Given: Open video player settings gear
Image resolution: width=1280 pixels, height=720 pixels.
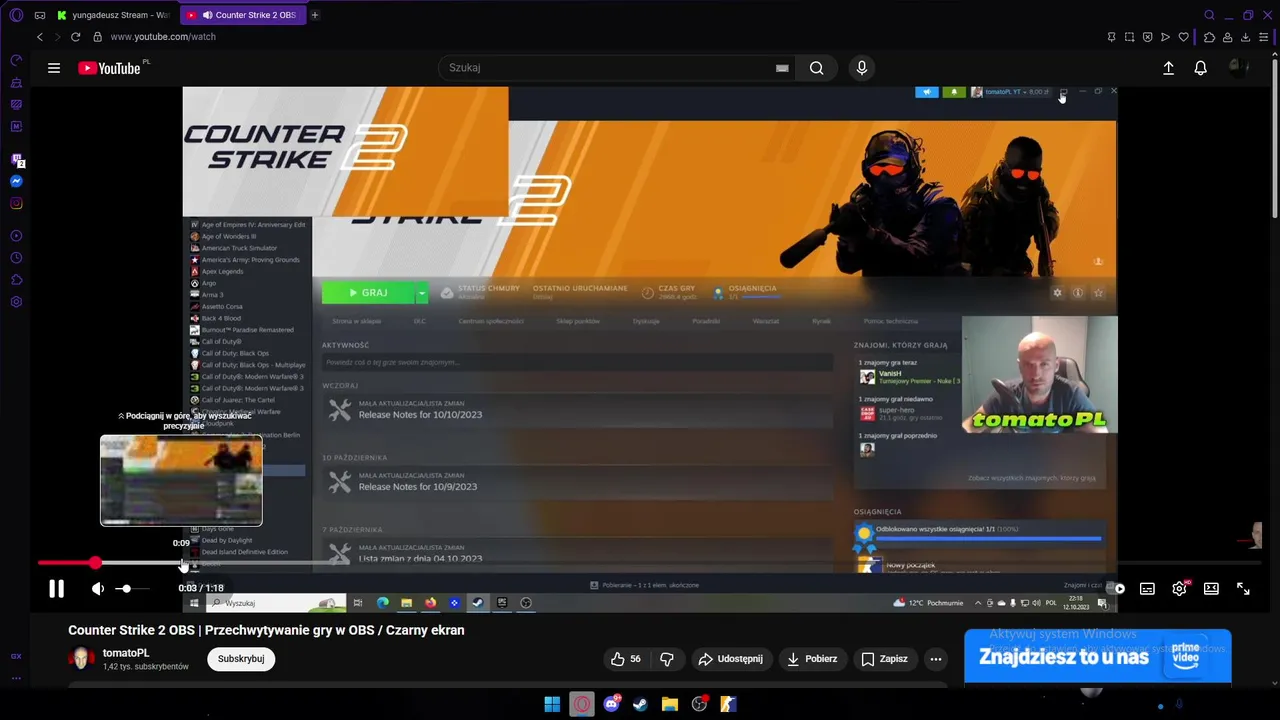Looking at the screenshot, I should pyautogui.click(x=1179, y=589).
